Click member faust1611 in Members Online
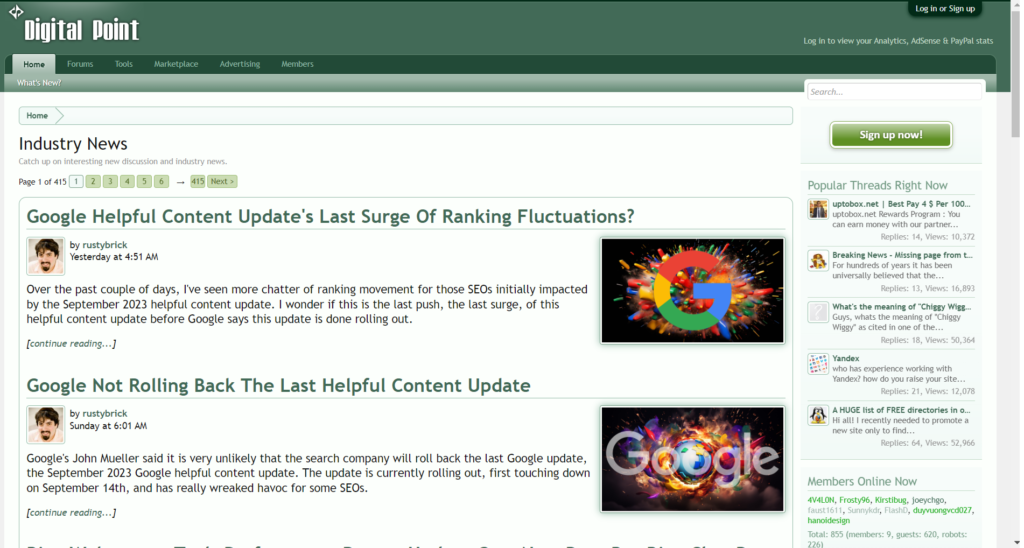The width and height of the screenshot is (1024, 548). [x=825, y=510]
